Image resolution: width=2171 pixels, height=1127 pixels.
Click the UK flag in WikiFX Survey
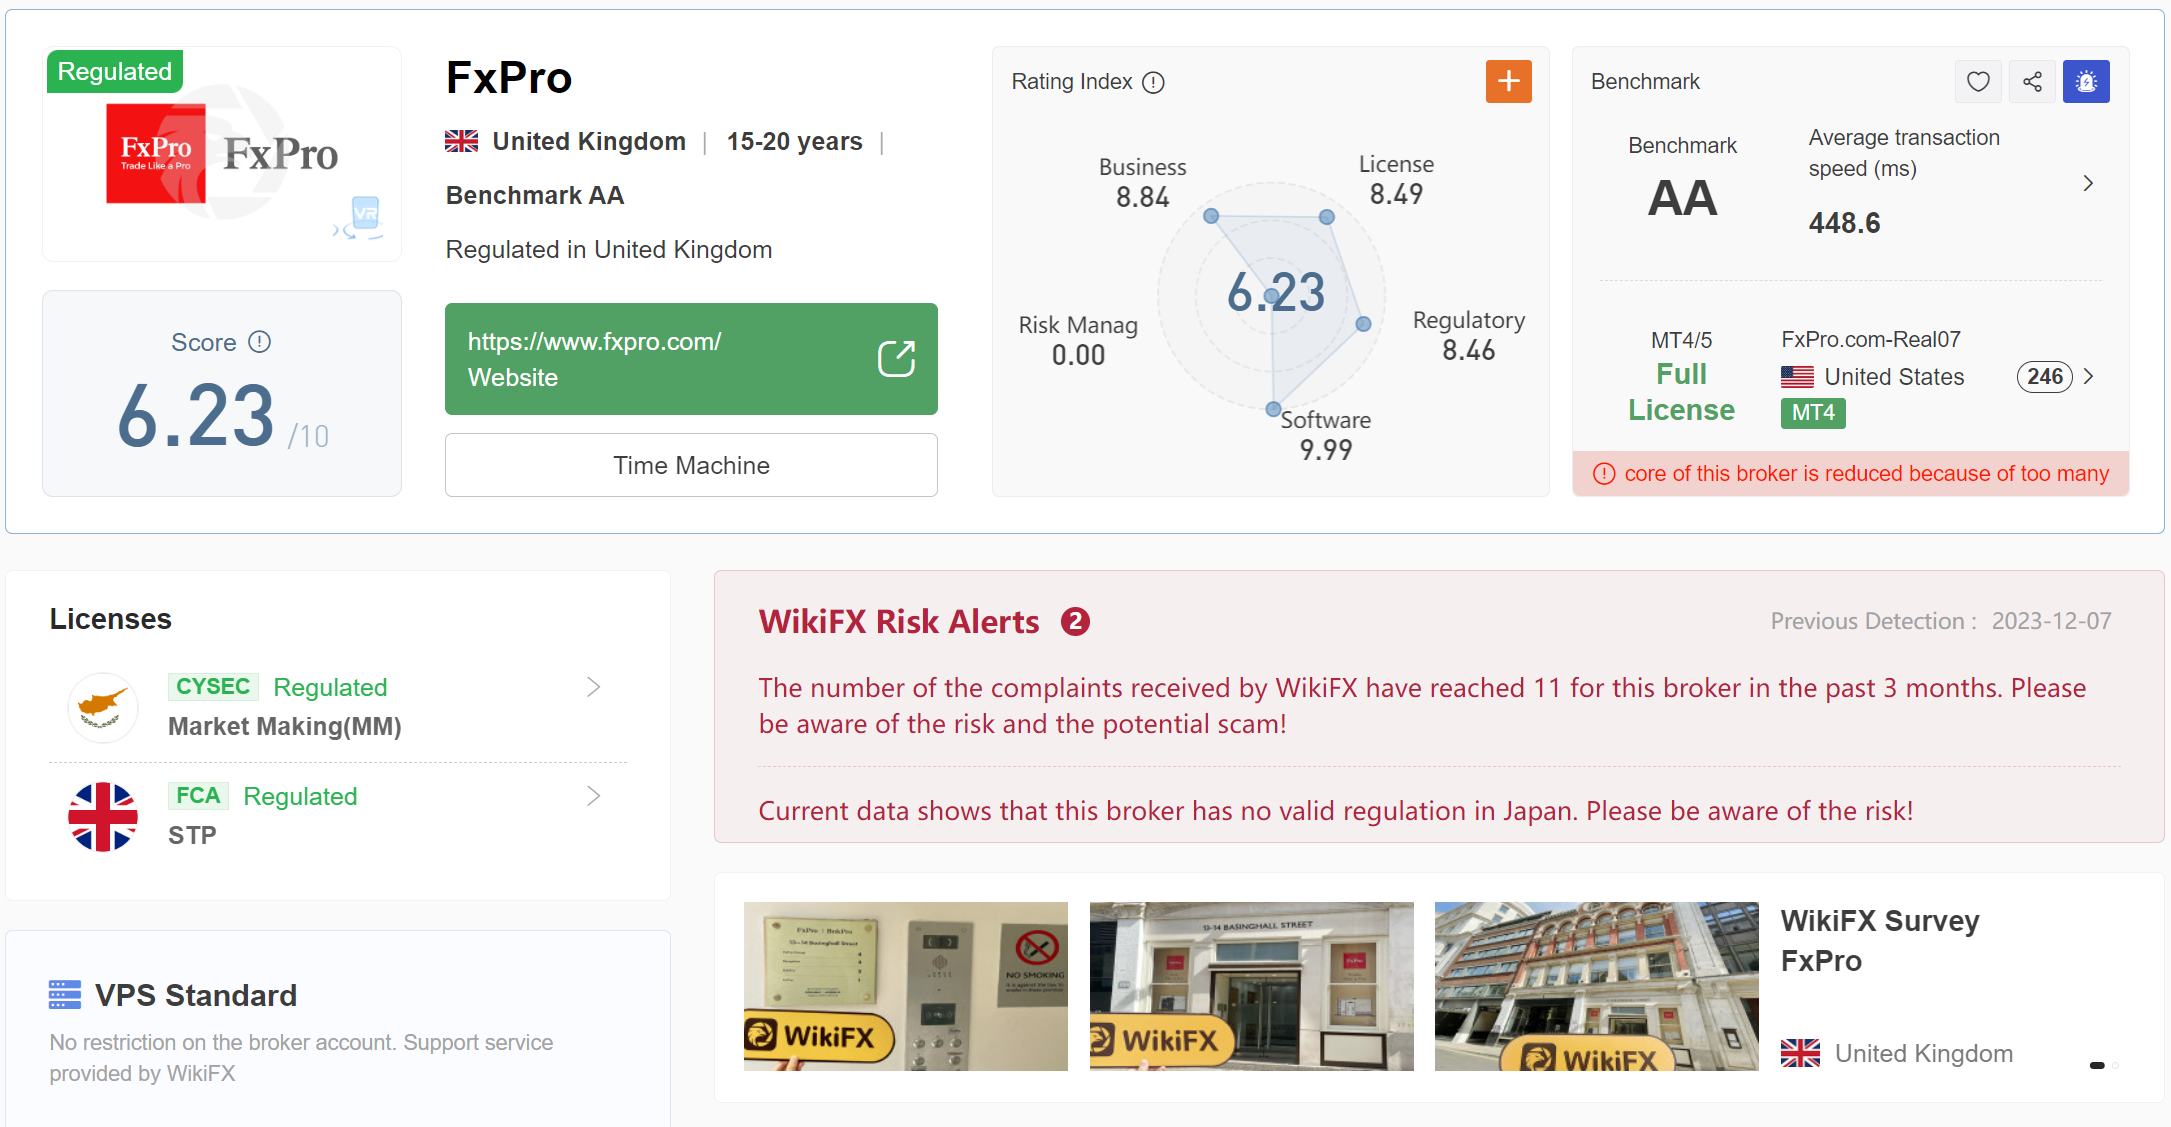click(1800, 1053)
